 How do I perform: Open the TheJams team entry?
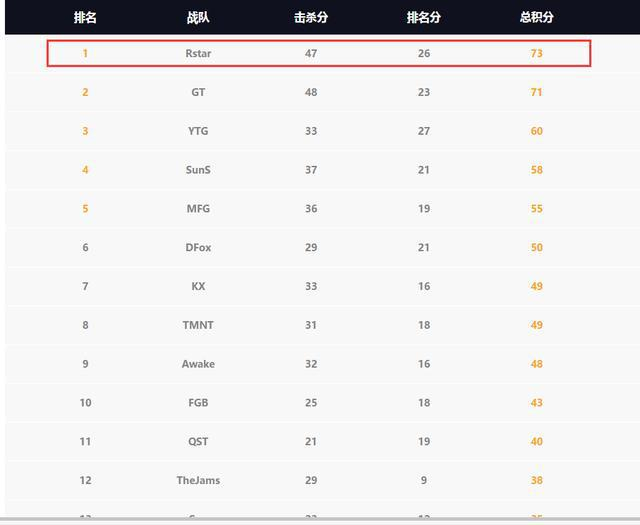click(198, 481)
